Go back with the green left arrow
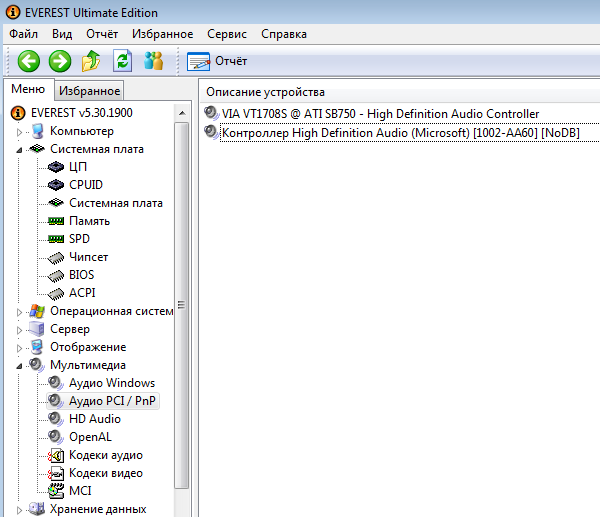The height and width of the screenshot is (517, 600). [x=29, y=61]
